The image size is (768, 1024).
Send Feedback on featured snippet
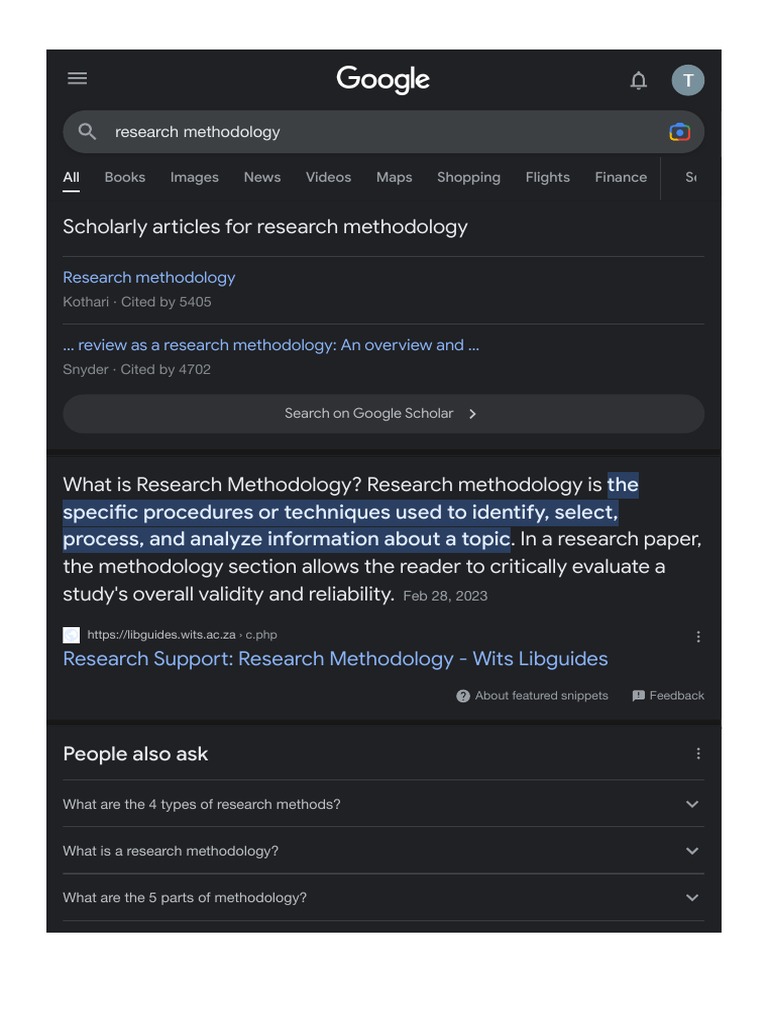point(668,696)
